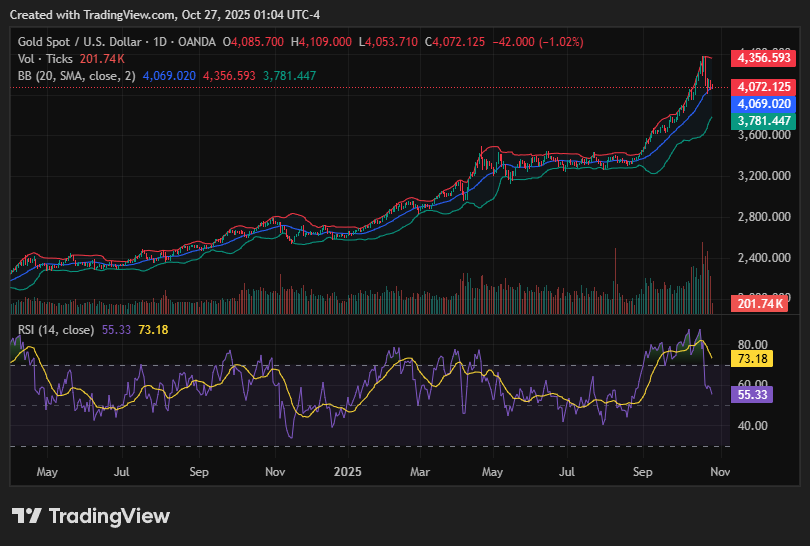Select the Gold Spot / U.S. Dollar symbol title
810x546 pixels.
pyautogui.click(x=80, y=42)
